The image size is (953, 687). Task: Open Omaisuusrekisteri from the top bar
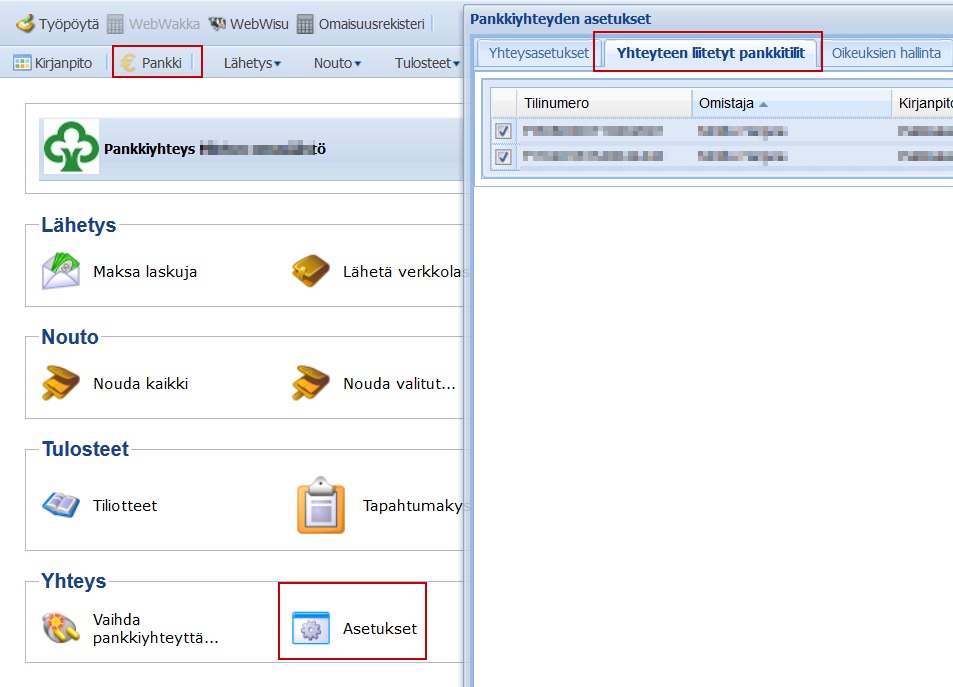pyautogui.click(x=361, y=23)
